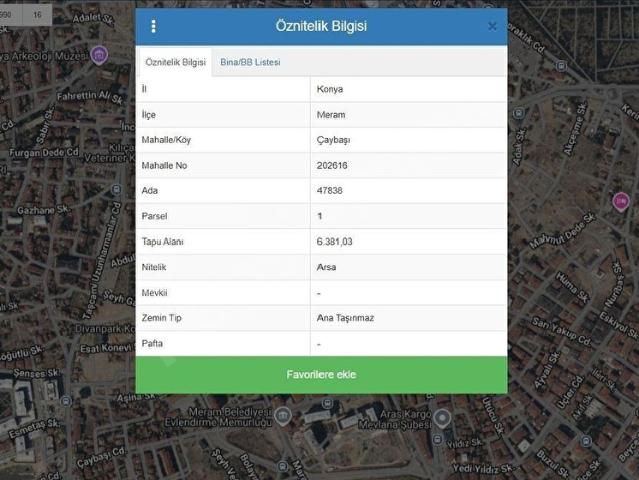
Task: Click the Gazhane Sk street label on map
Action: pos(43,210)
